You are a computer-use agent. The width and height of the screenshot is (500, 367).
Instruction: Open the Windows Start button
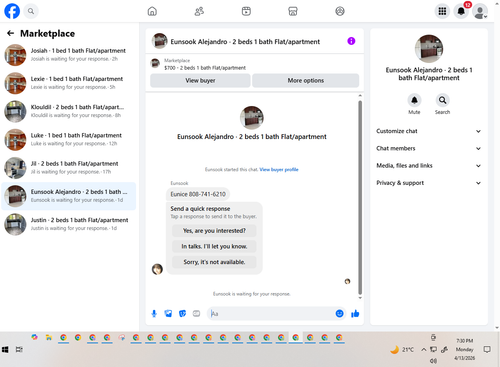pyautogui.click(x=5, y=349)
